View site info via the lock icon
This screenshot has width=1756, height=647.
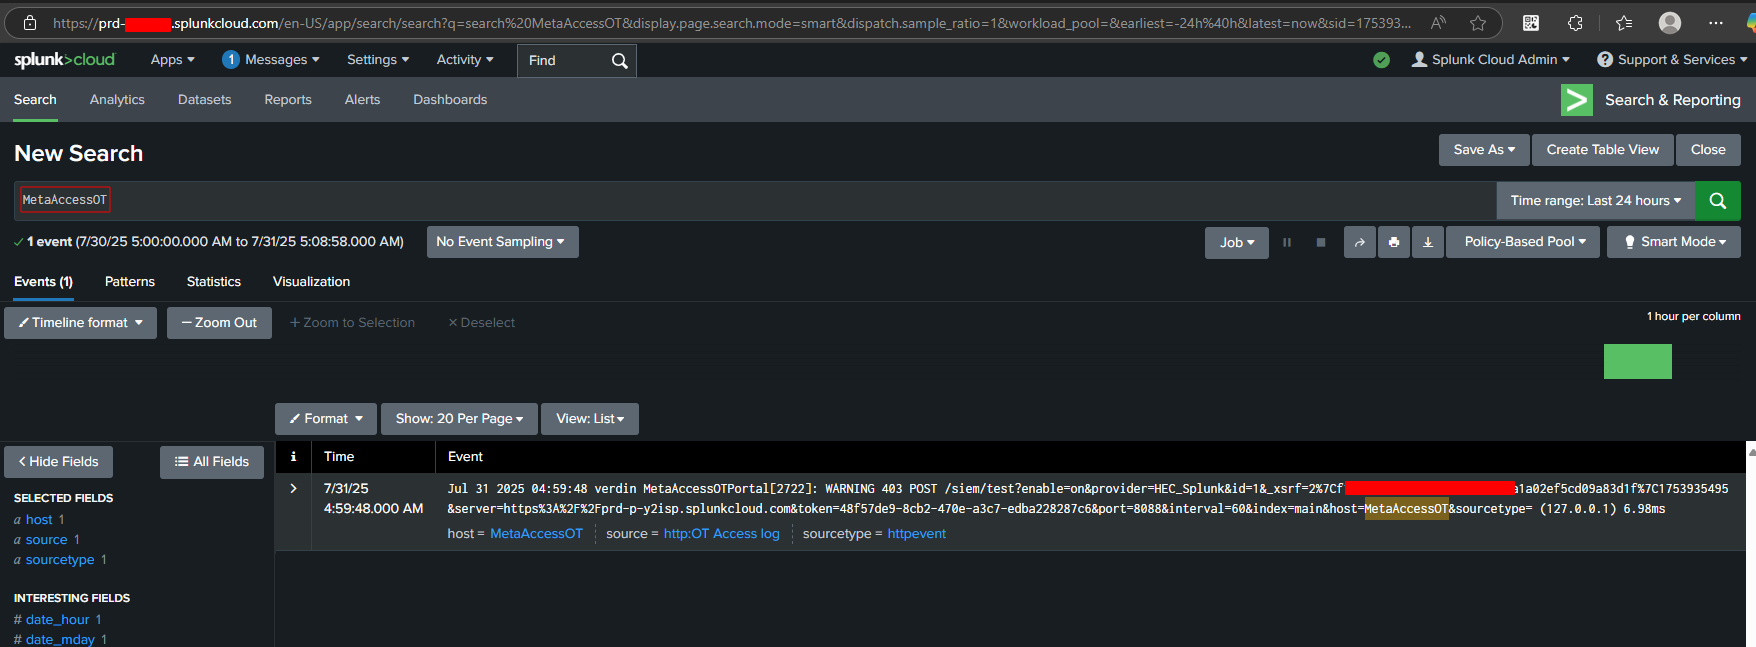(x=30, y=23)
